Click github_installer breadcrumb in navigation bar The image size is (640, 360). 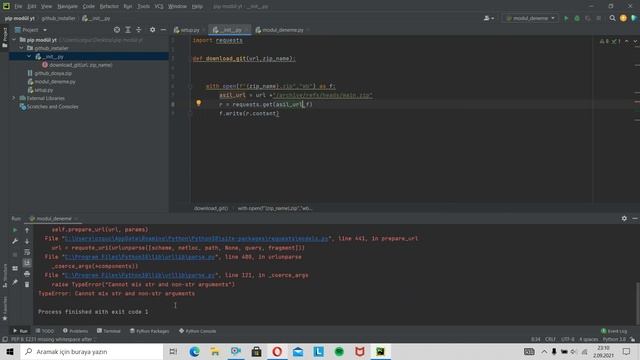click(x=58, y=18)
